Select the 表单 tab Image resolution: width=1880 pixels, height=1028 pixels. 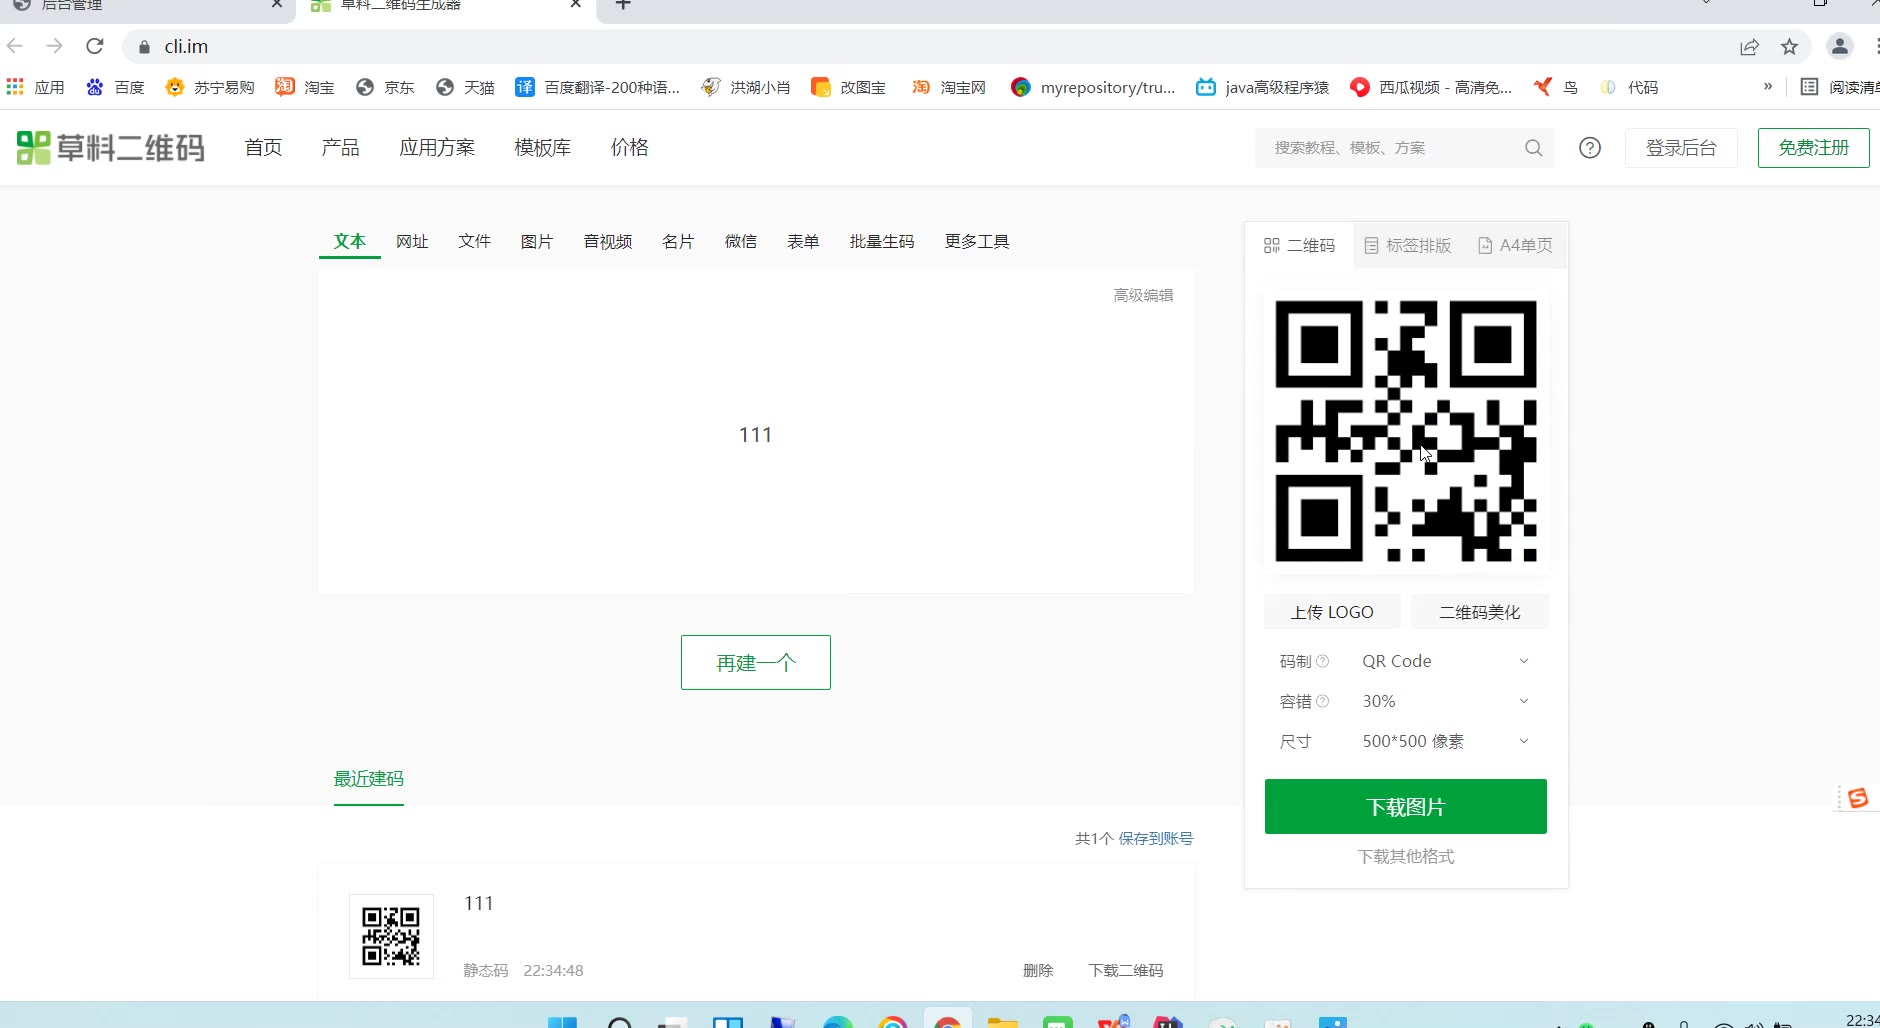click(x=803, y=241)
